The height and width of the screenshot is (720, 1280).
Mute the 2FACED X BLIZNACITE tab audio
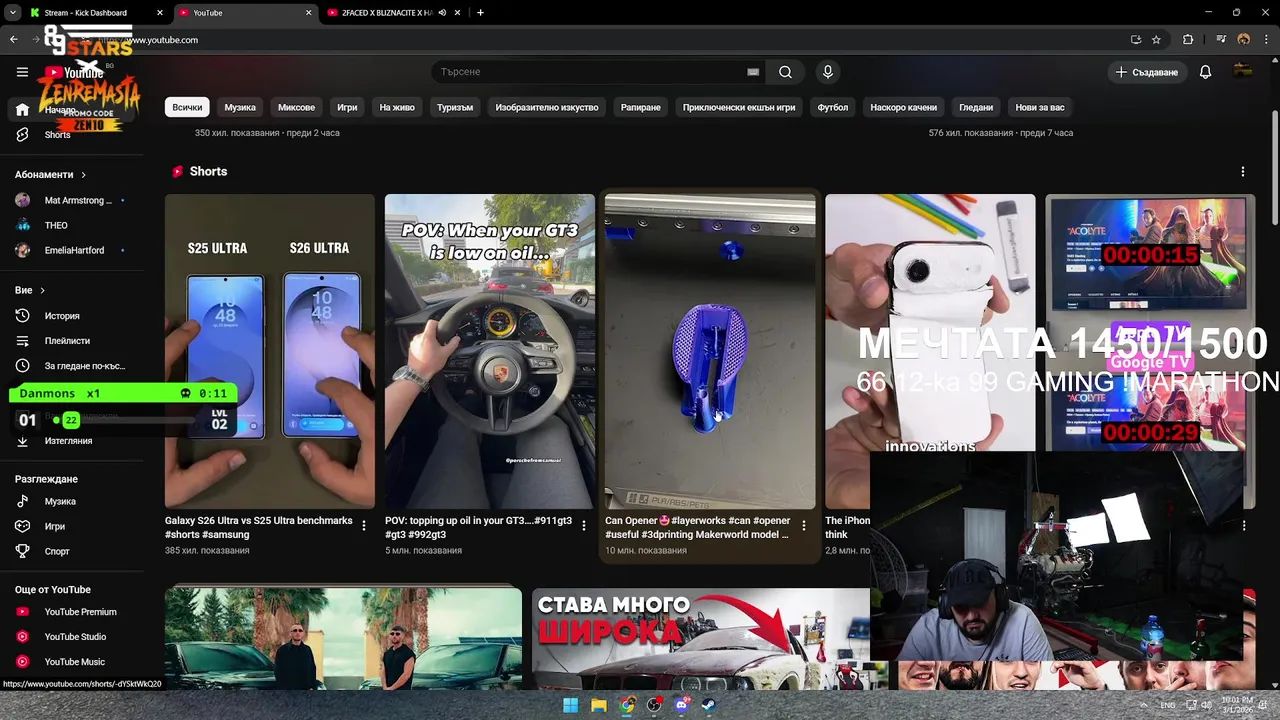442,13
